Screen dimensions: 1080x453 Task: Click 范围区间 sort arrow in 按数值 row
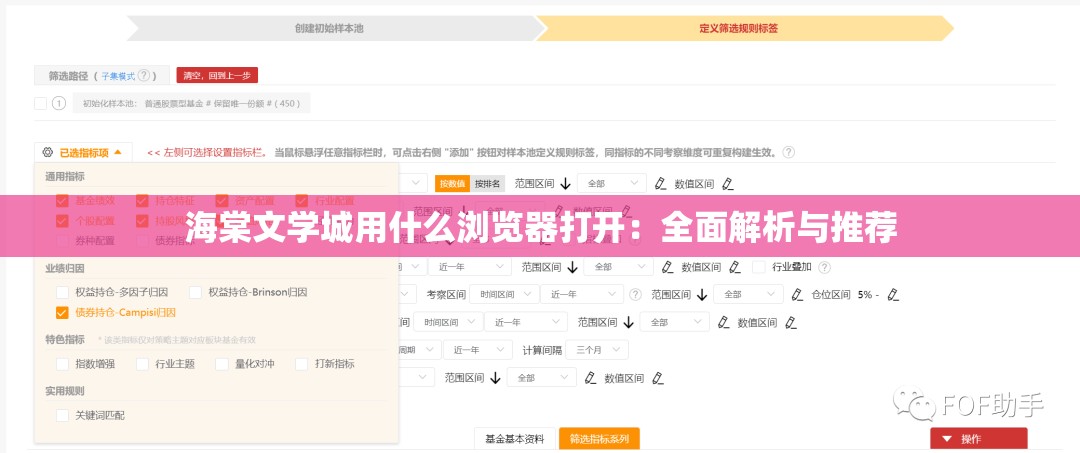(565, 183)
